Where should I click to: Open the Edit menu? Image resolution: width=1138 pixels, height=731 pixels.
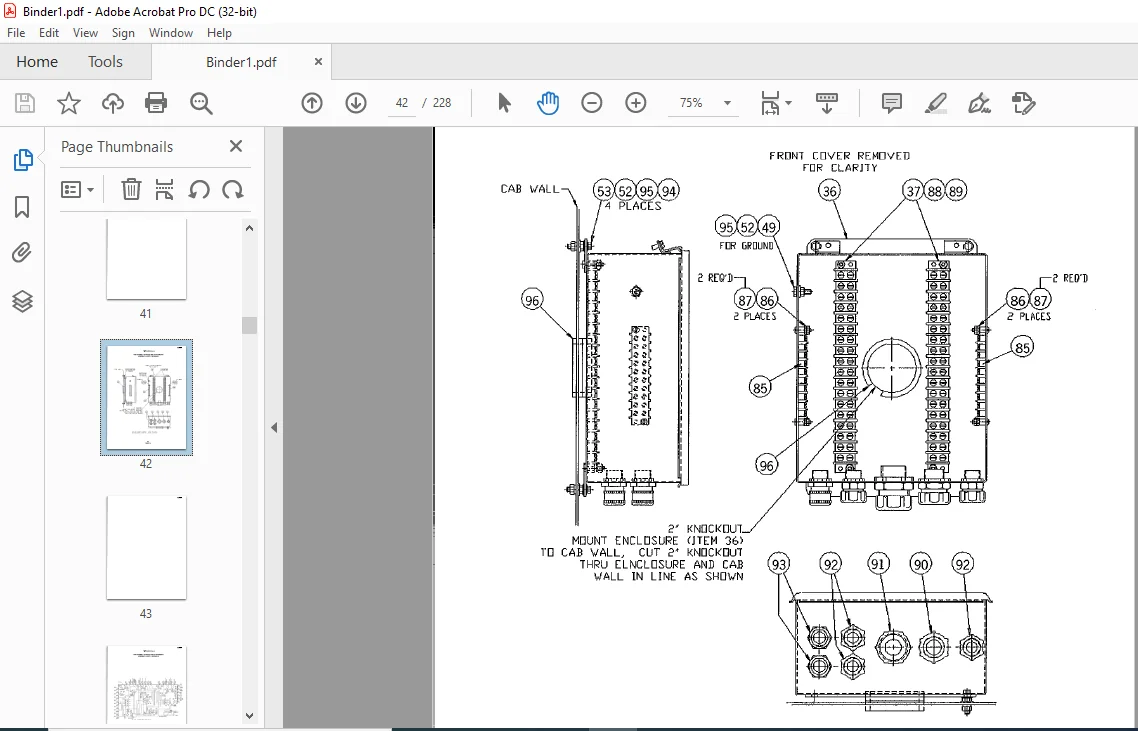[49, 33]
